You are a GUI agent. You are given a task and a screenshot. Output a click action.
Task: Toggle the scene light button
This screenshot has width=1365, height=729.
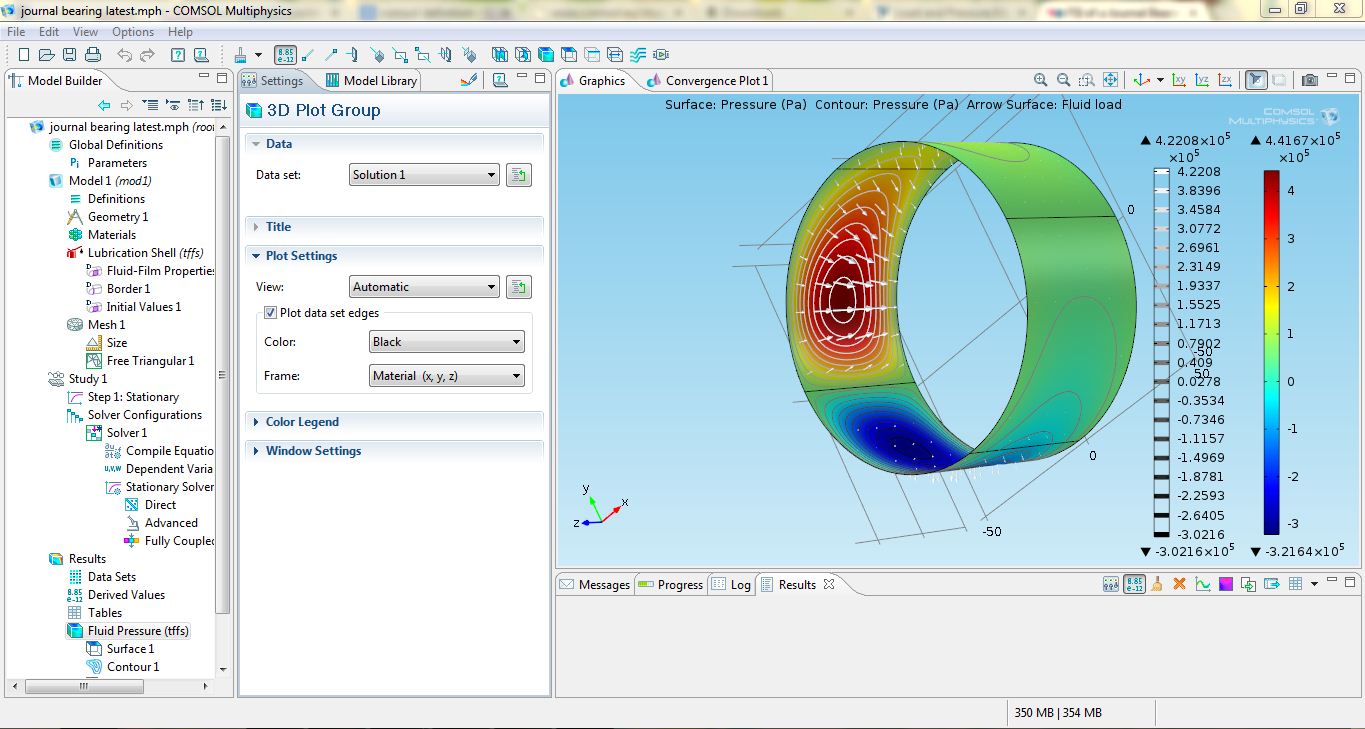click(x=1256, y=80)
